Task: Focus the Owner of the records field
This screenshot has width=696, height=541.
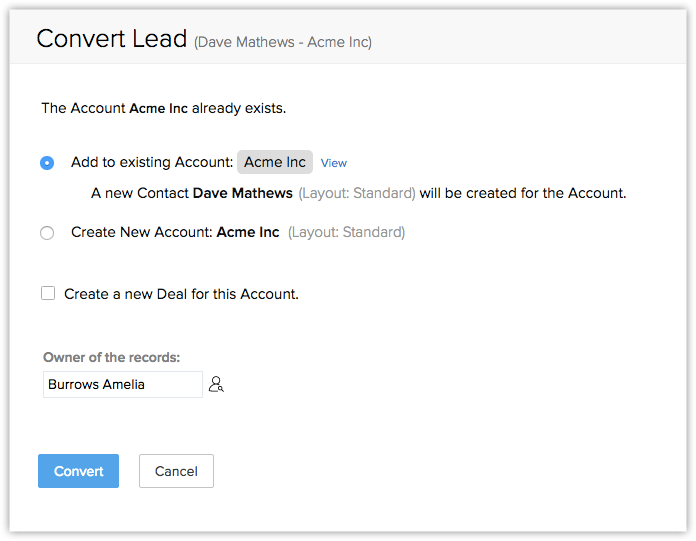Action: click(x=123, y=384)
